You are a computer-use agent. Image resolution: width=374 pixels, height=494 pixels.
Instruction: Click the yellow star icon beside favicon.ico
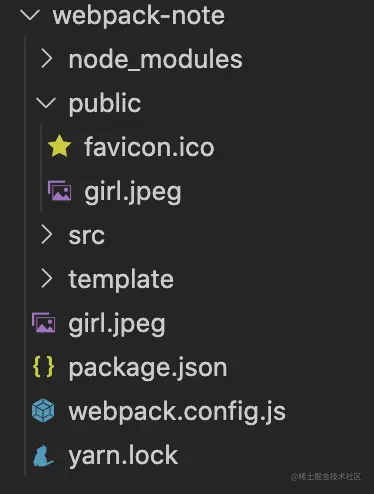(59, 146)
